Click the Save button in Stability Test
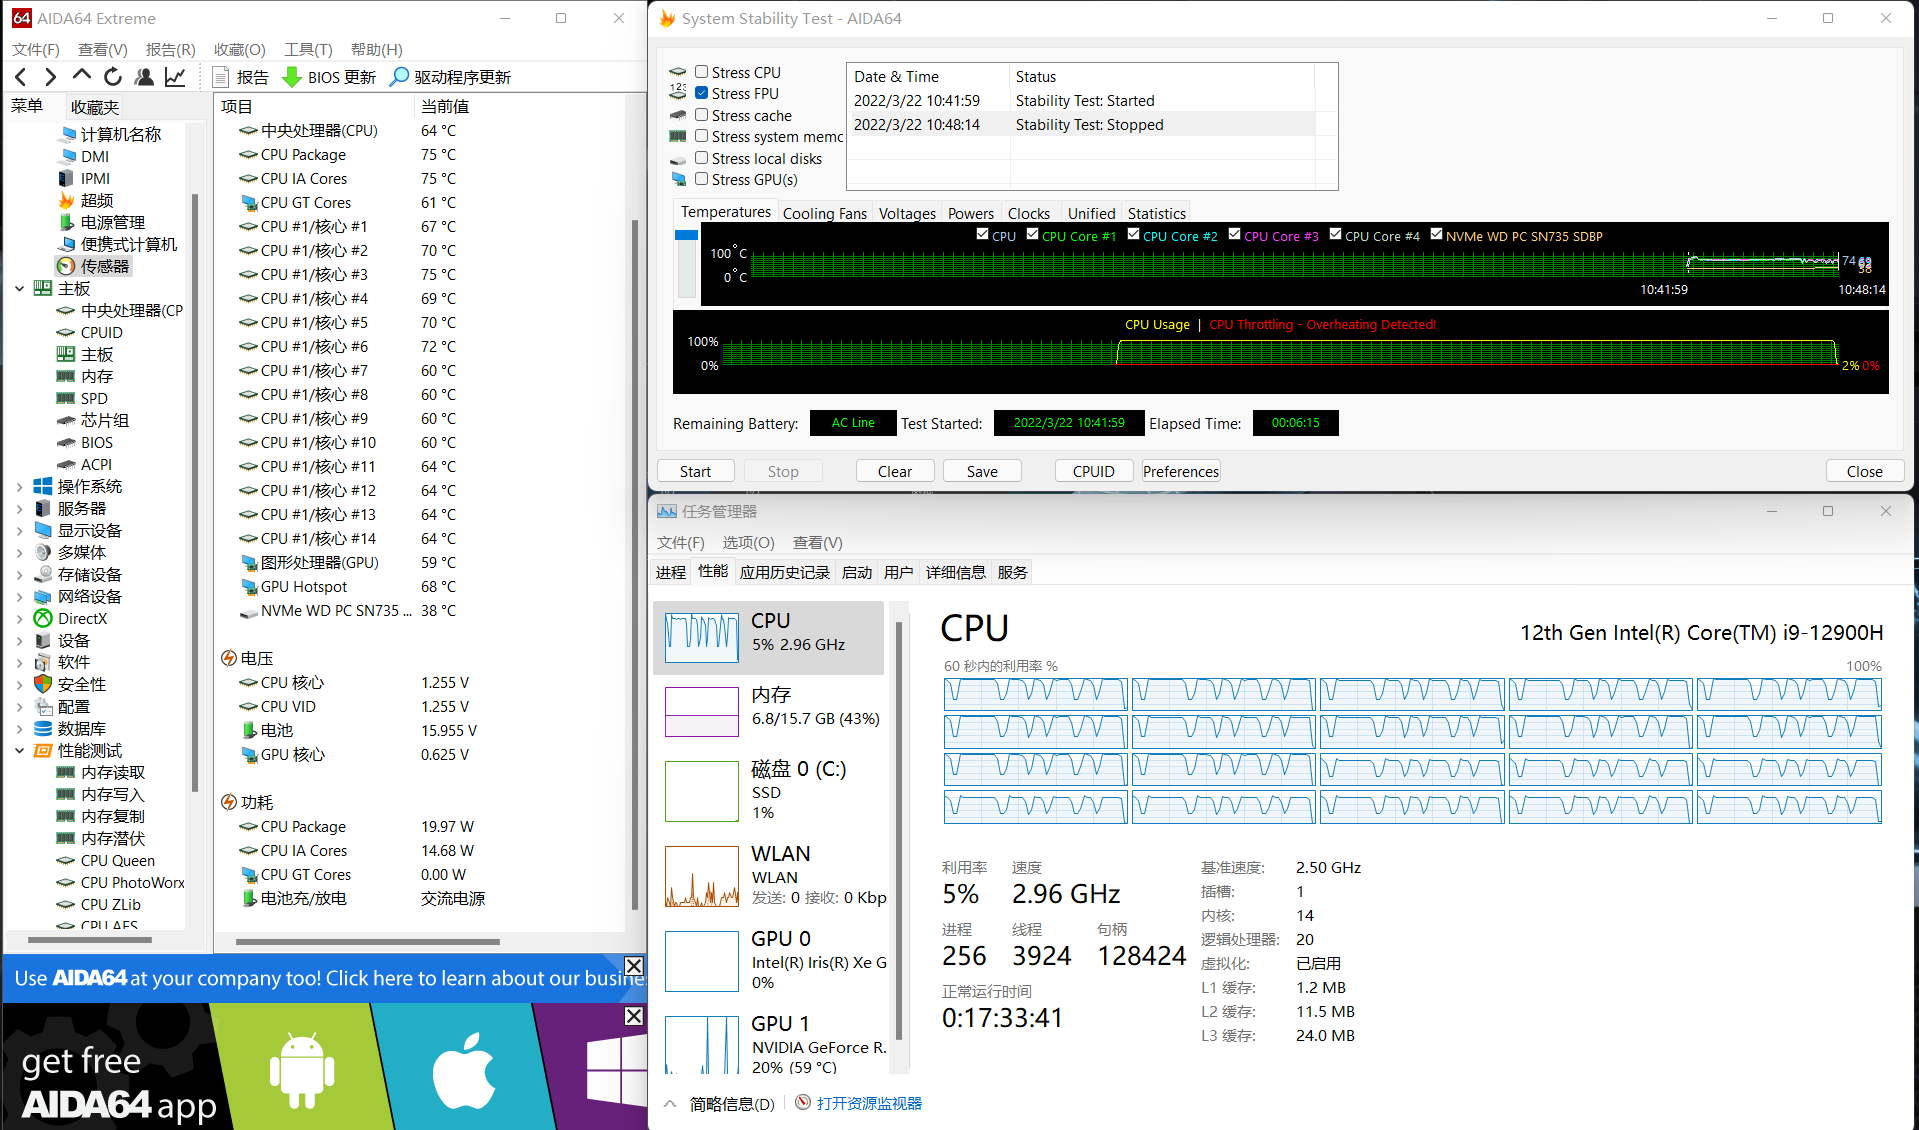This screenshot has width=1919, height=1130. click(982, 471)
